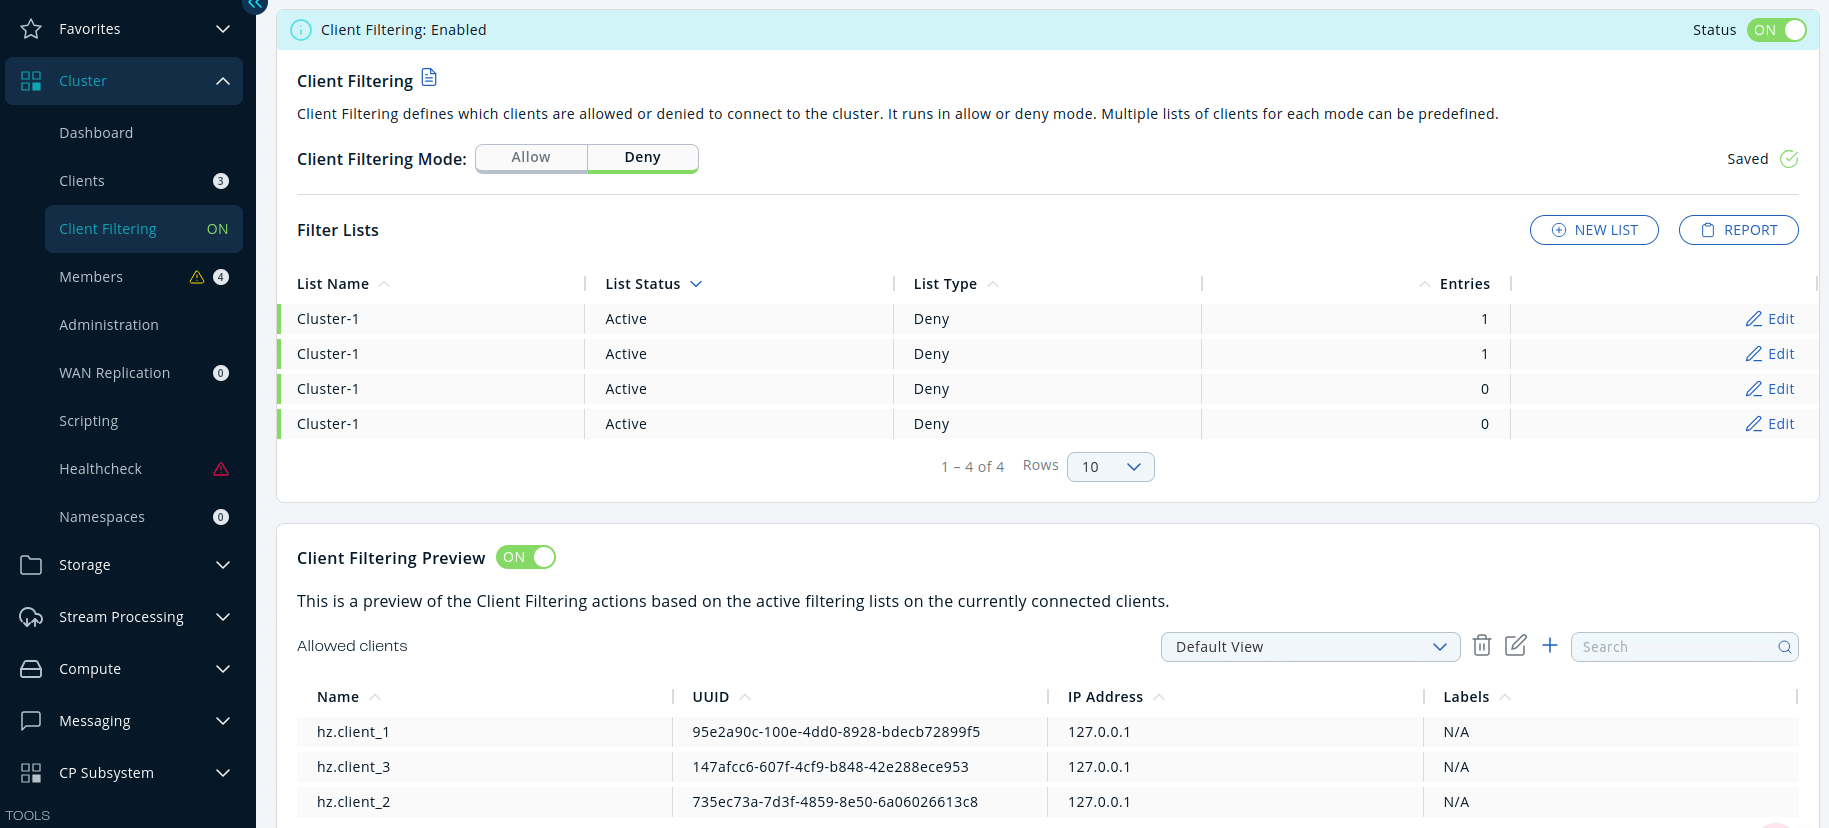Collapse sidebar using double chevron icon
Screen dimensions: 1829x828
tap(255, 5)
